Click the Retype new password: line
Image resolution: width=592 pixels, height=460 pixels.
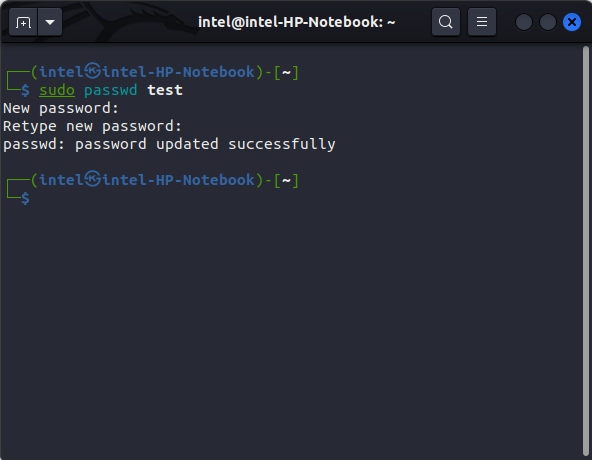pyautogui.click(x=92, y=126)
